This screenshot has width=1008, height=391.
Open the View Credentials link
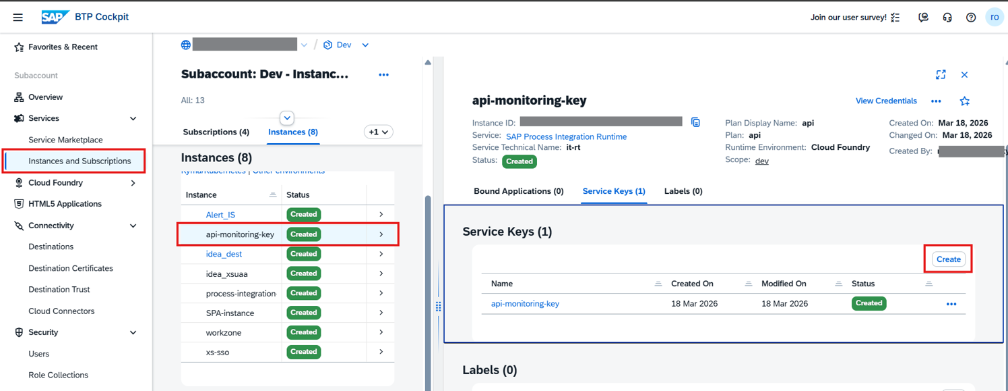pos(886,101)
